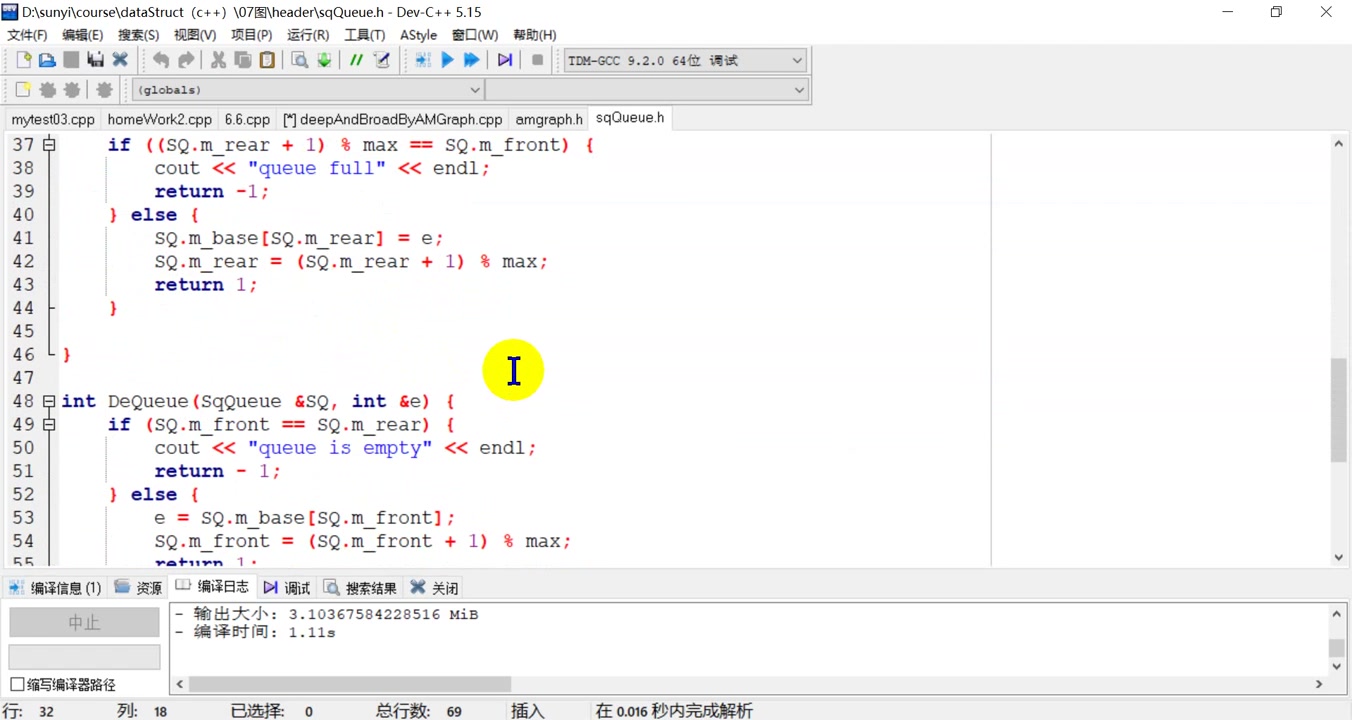The width and height of the screenshot is (1352, 720).
Task: Collapse the if block fold at line 49
Action: point(49,425)
